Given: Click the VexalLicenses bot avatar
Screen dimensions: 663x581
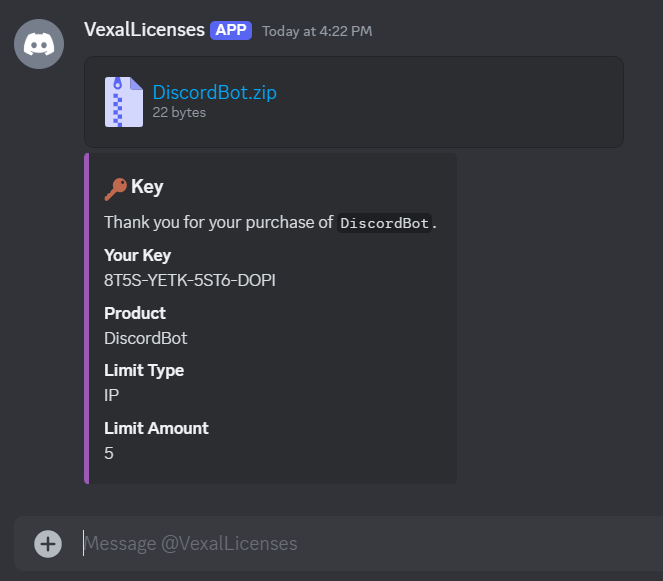Looking at the screenshot, I should 39,44.
